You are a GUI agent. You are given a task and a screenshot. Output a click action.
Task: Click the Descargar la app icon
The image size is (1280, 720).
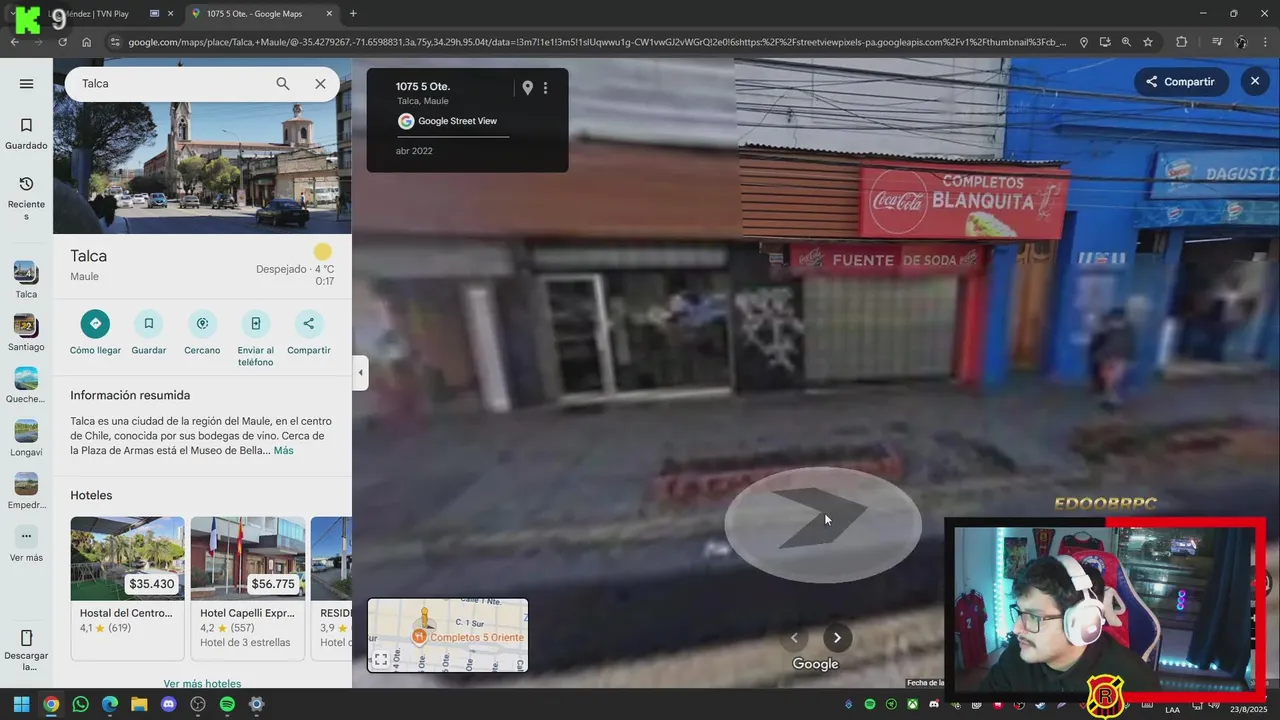[26, 650]
